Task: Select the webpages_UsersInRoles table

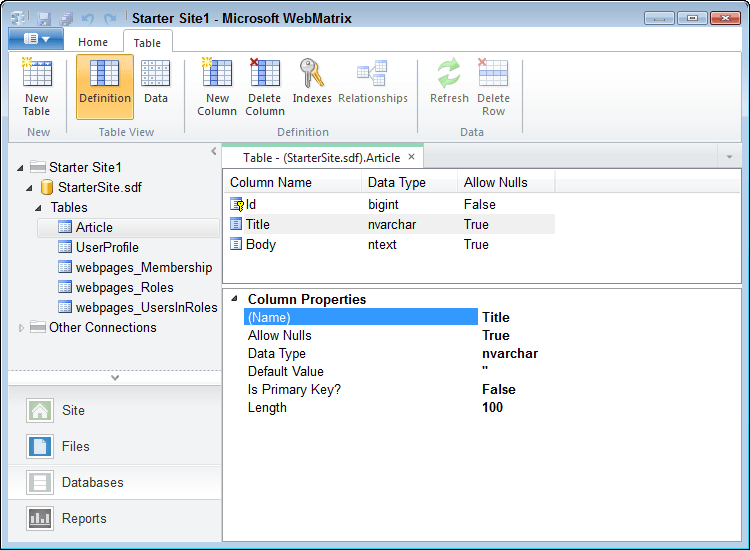Action: 146,308
